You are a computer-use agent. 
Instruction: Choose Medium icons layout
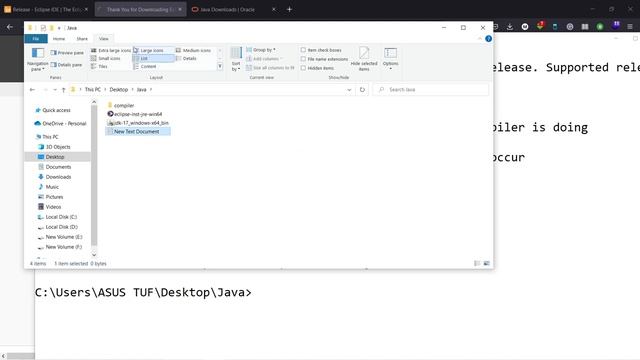point(193,50)
